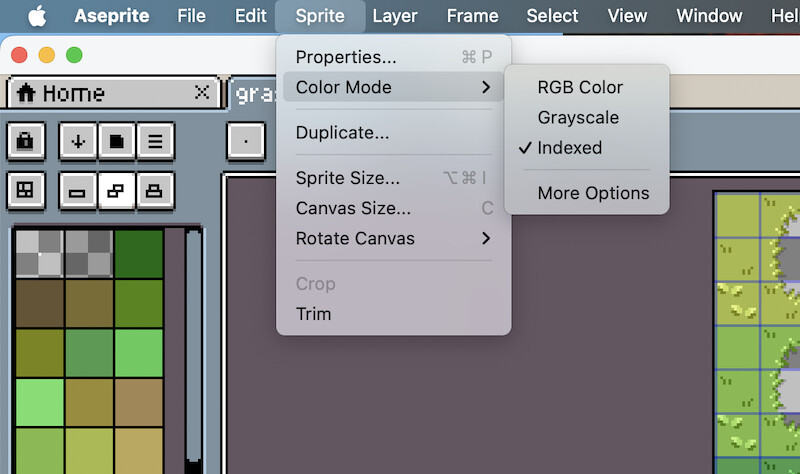
Task: Select the two-overlapping-rectangles tileset mode icon
Action: [117, 189]
